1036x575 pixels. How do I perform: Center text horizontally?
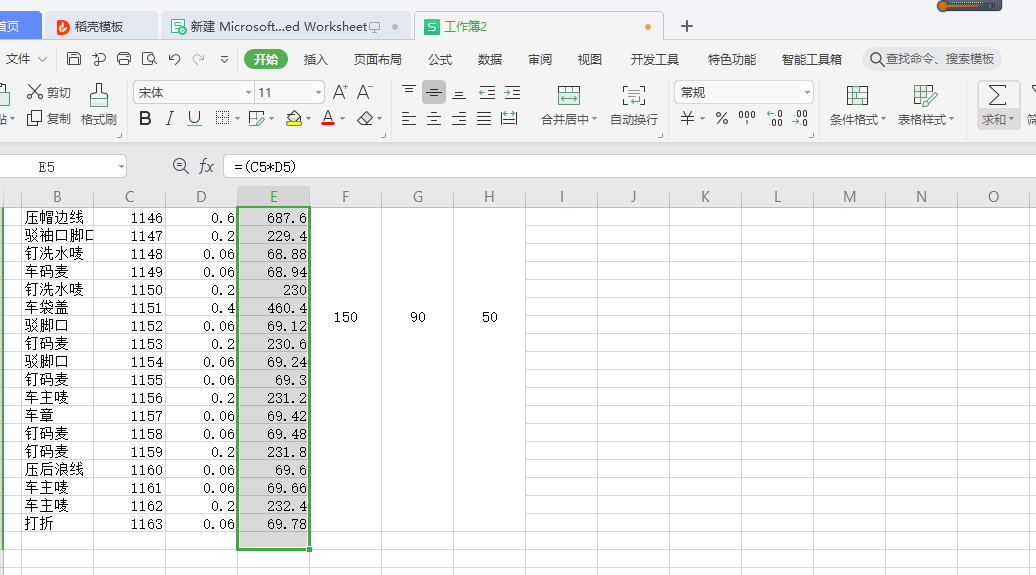(433, 118)
